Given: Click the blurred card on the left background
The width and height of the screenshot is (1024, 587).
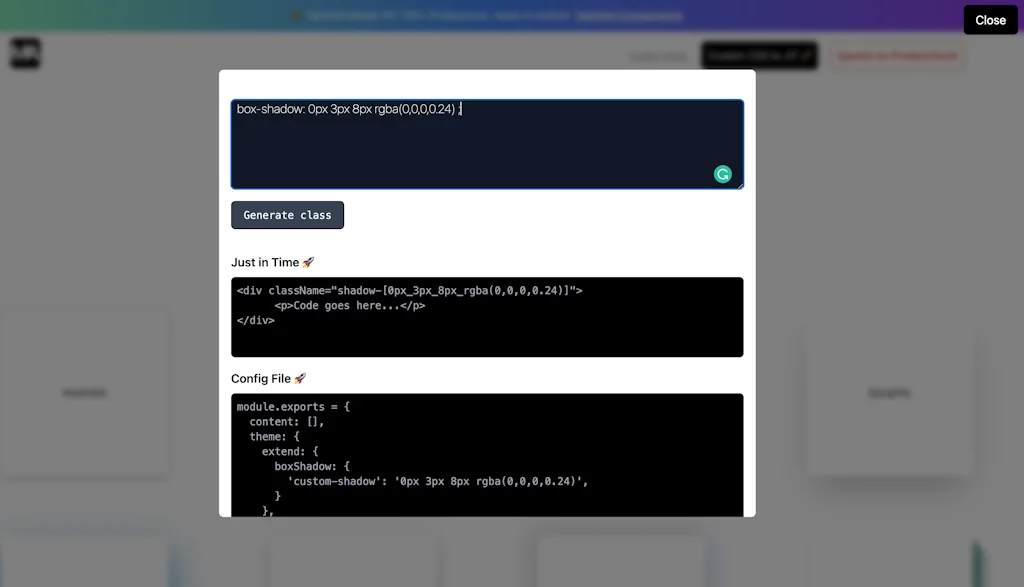Looking at the screenshot, I should tap(85, 392).
